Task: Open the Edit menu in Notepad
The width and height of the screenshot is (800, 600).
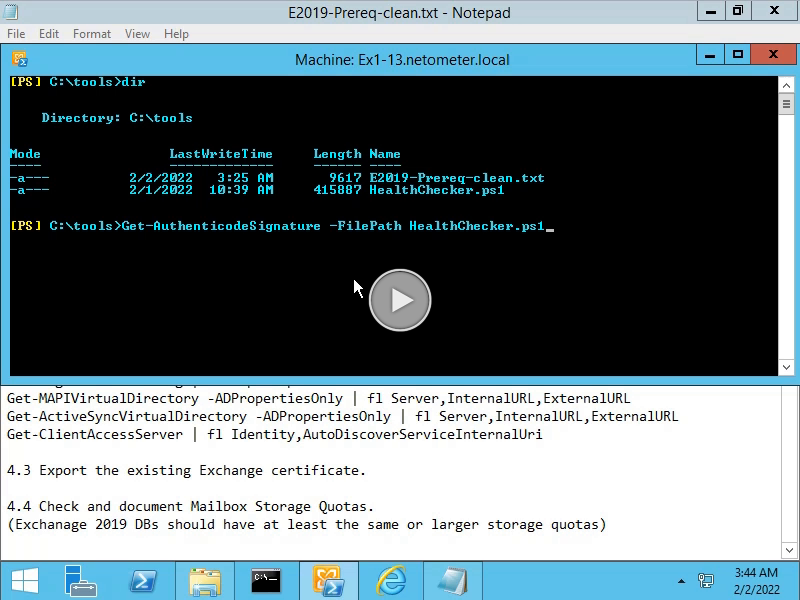Action: tap(49, 34)
